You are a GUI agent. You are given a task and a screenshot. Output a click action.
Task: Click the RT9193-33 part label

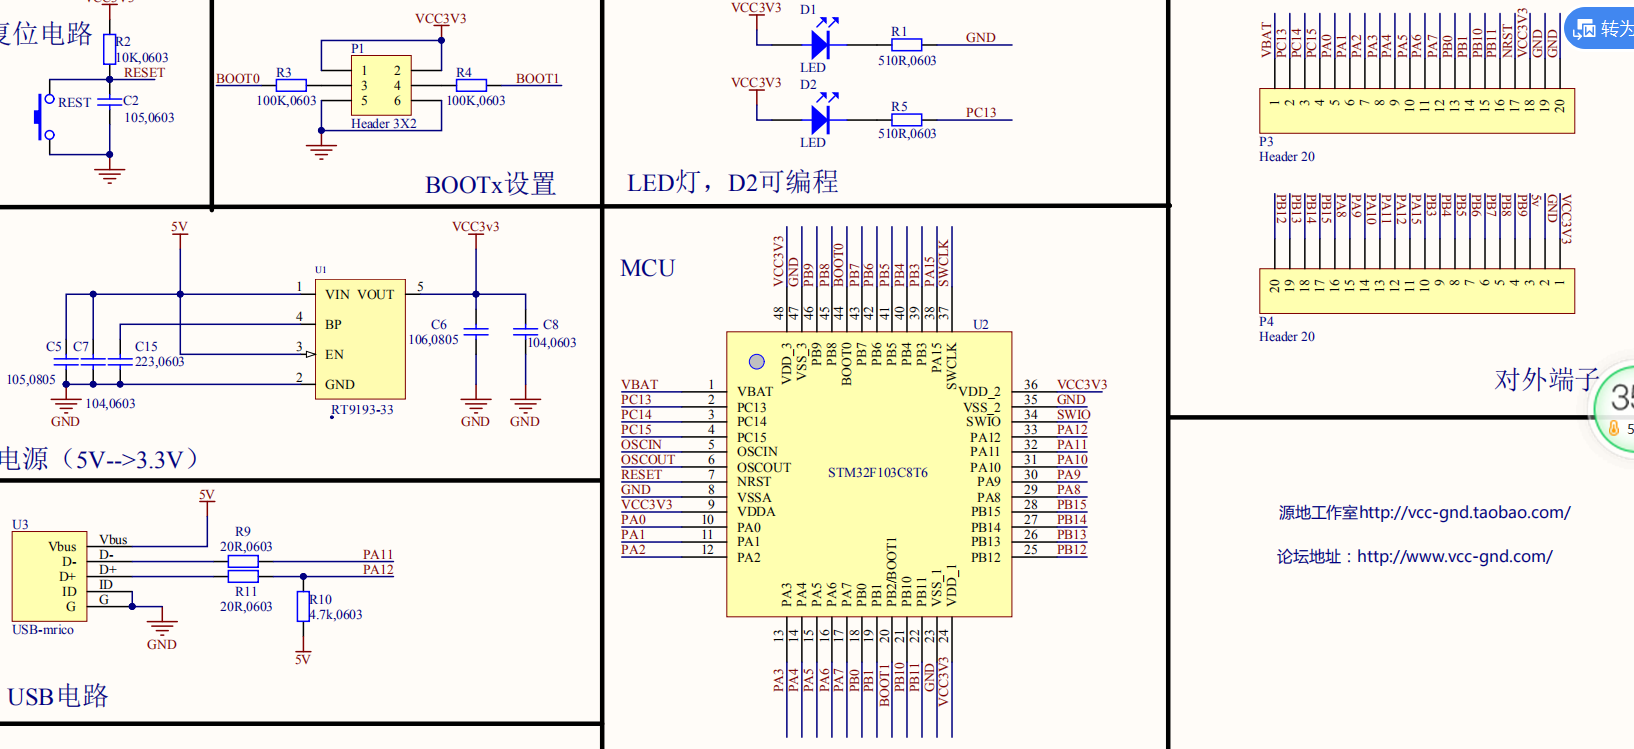click(x=362, y=410)
